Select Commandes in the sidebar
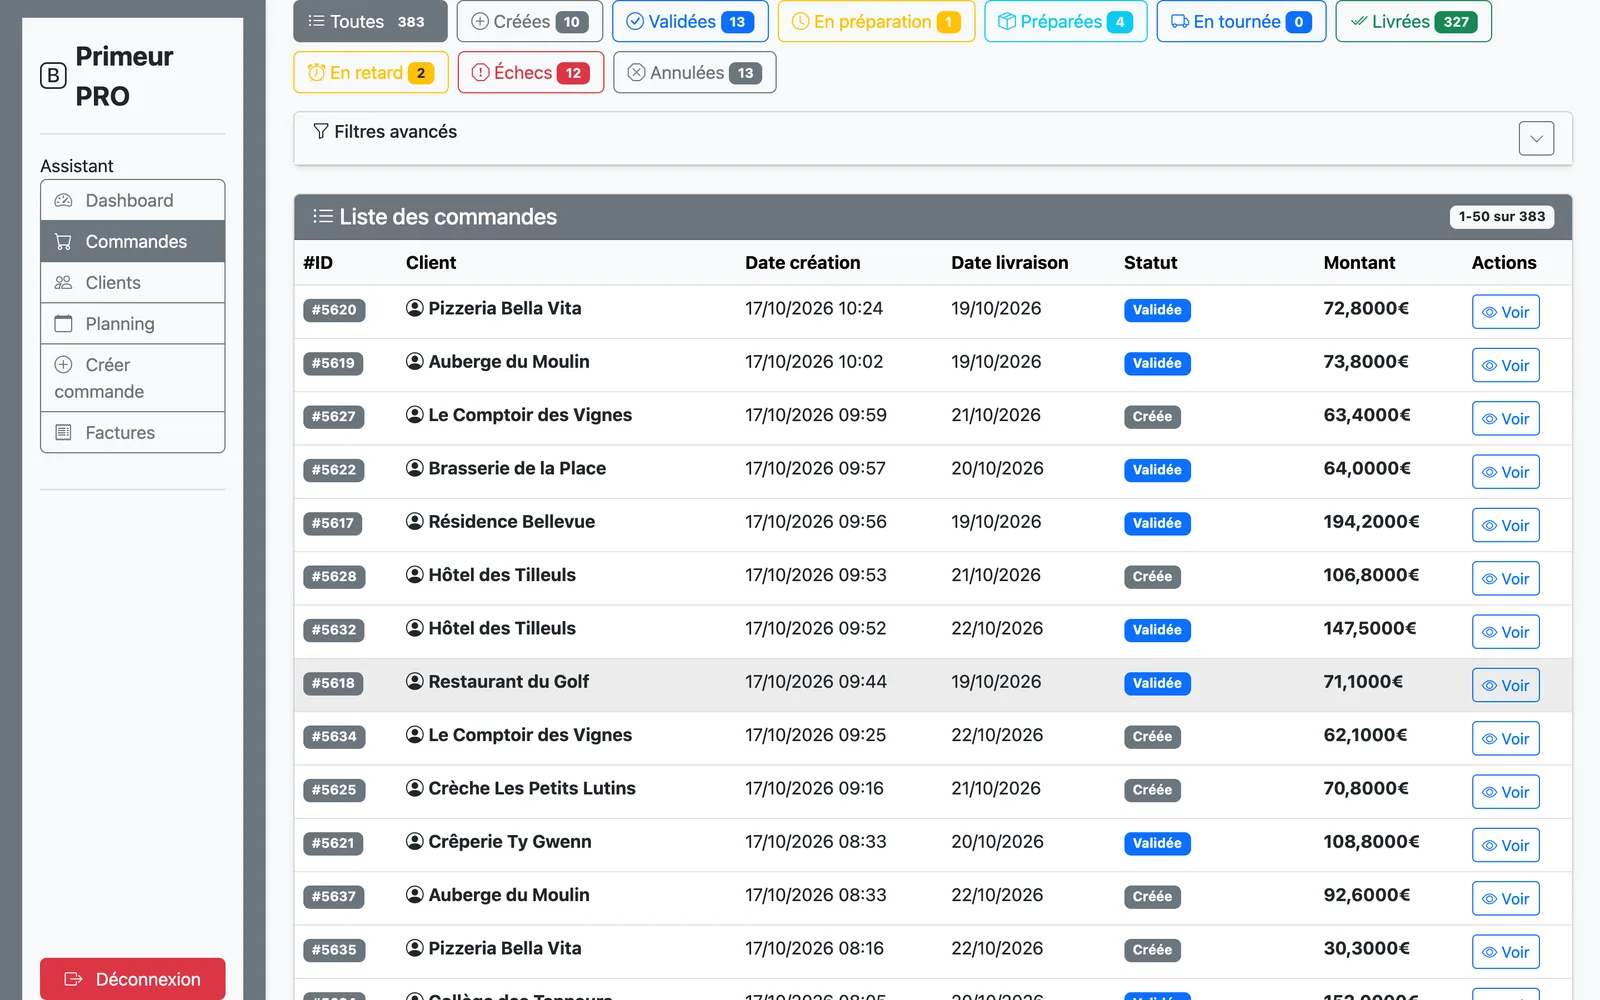Screen dimensions: 1600x1000 tap(132, 241)
